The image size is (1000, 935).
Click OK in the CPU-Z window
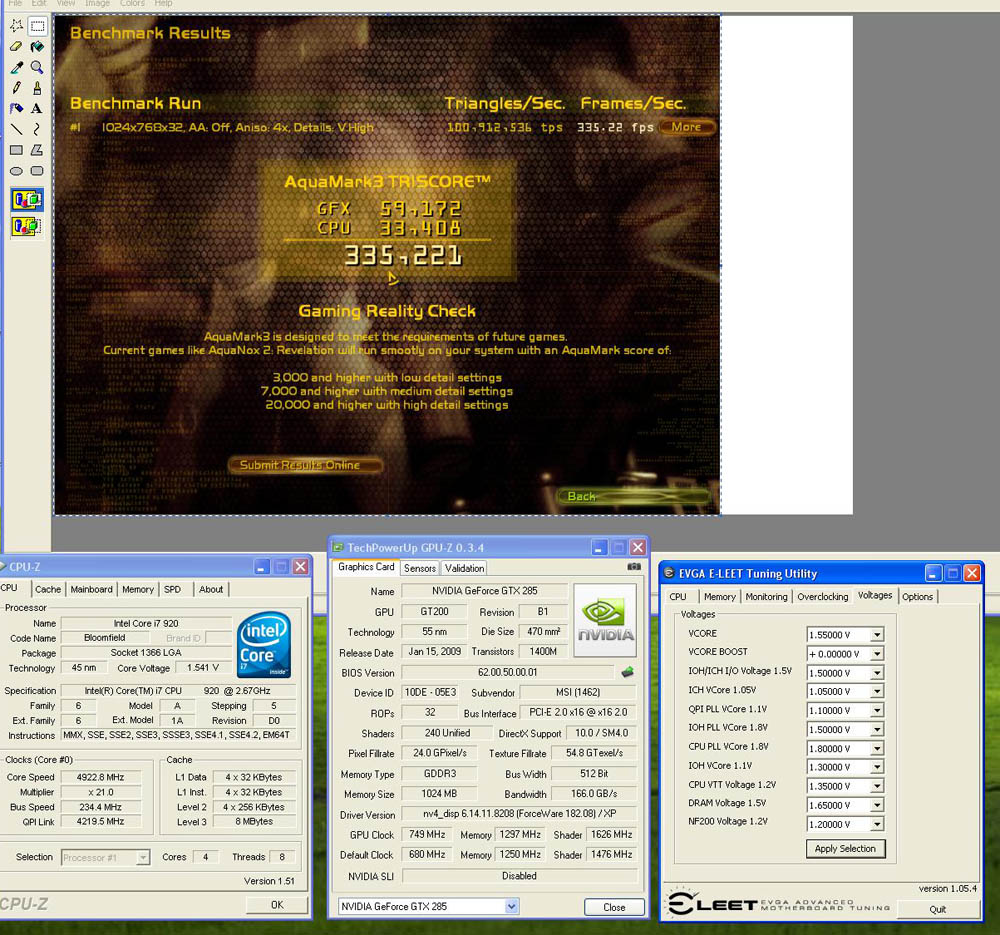[x=277, y=904]
